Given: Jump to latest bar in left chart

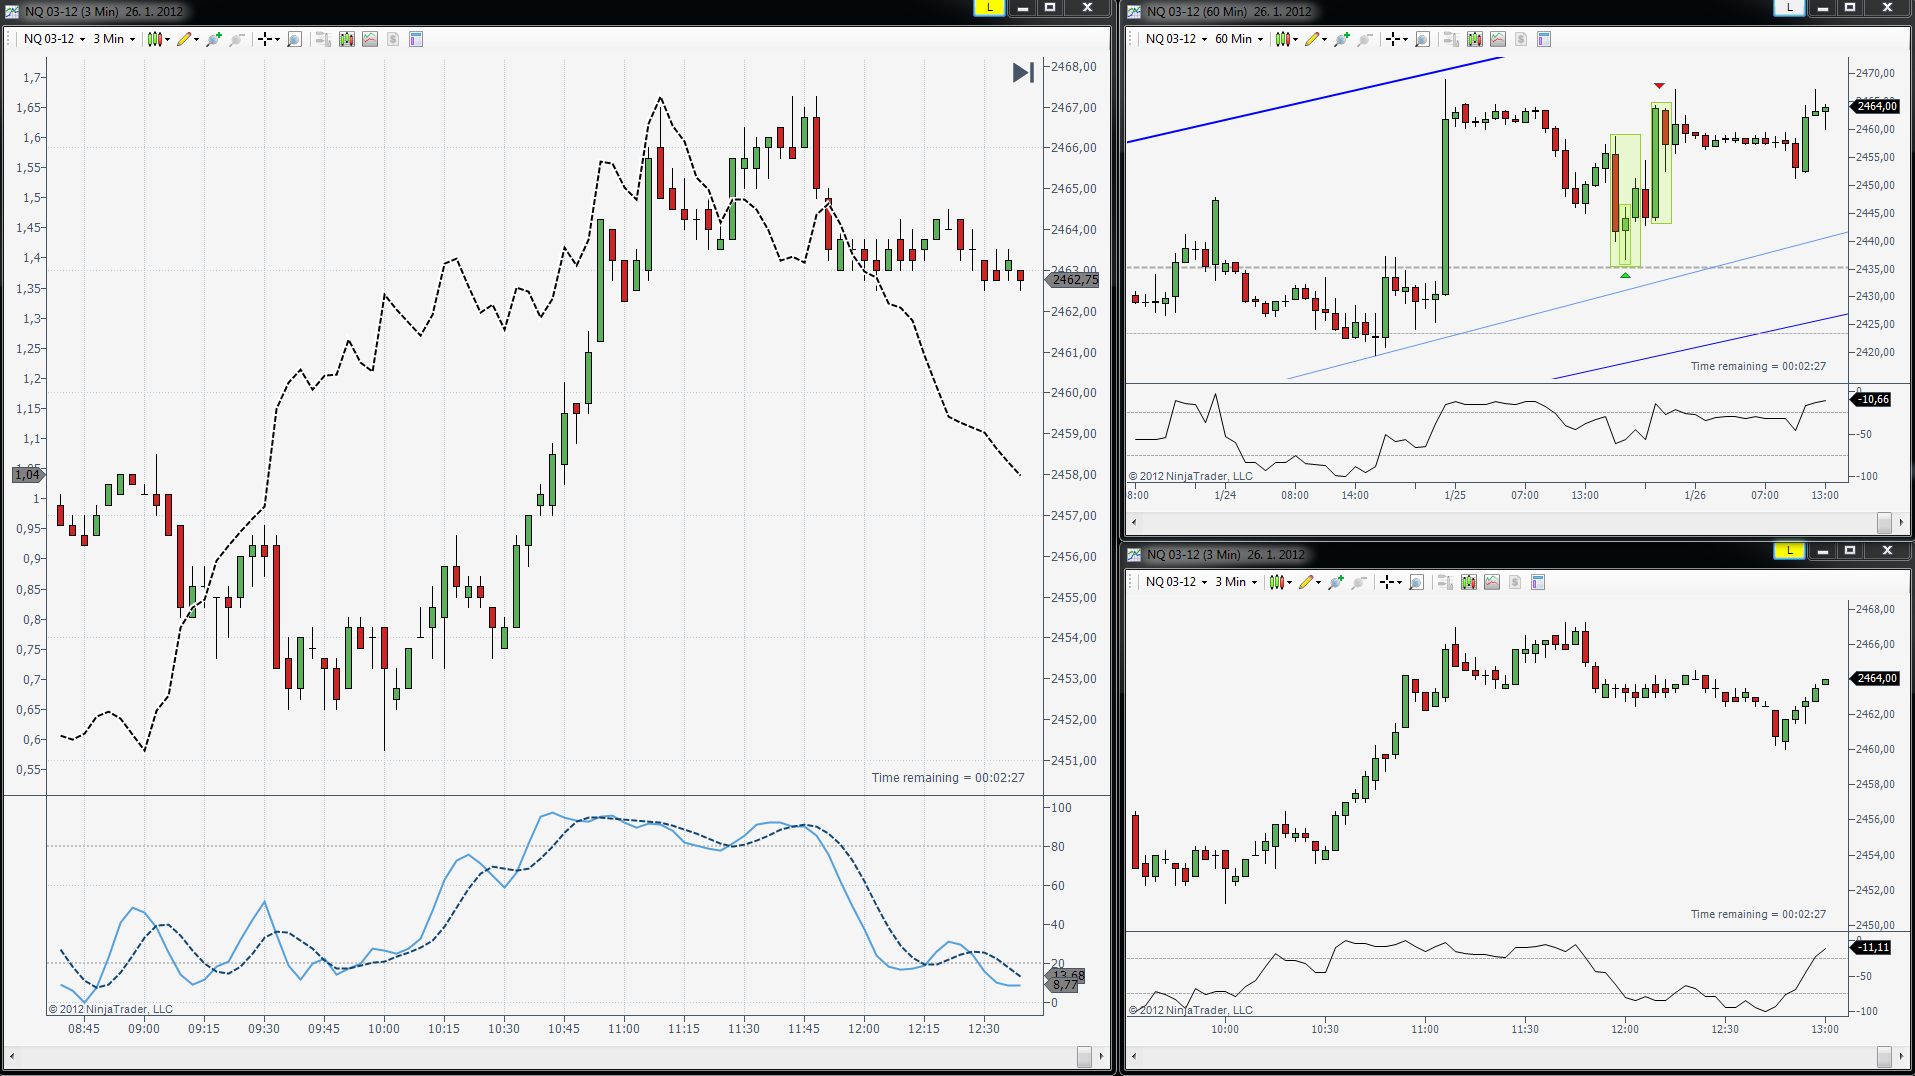Looking at the screenshot, I should [x=1023, y=73].
